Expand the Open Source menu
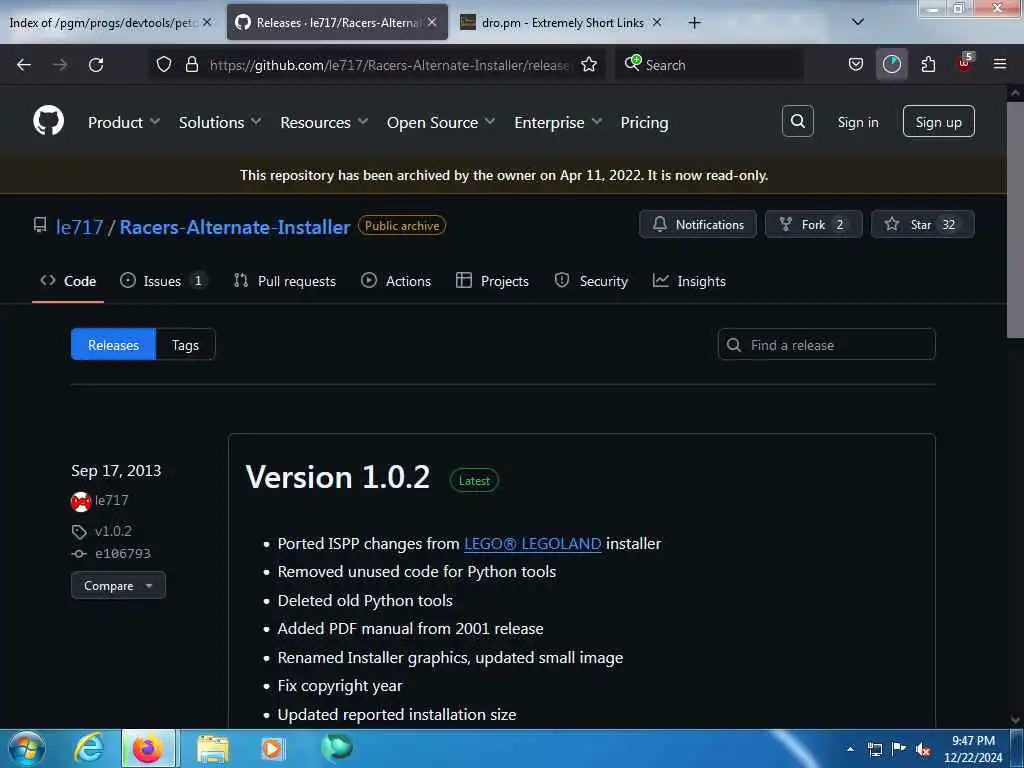This screenshot has height=768, width=1024. click(441, 122)
